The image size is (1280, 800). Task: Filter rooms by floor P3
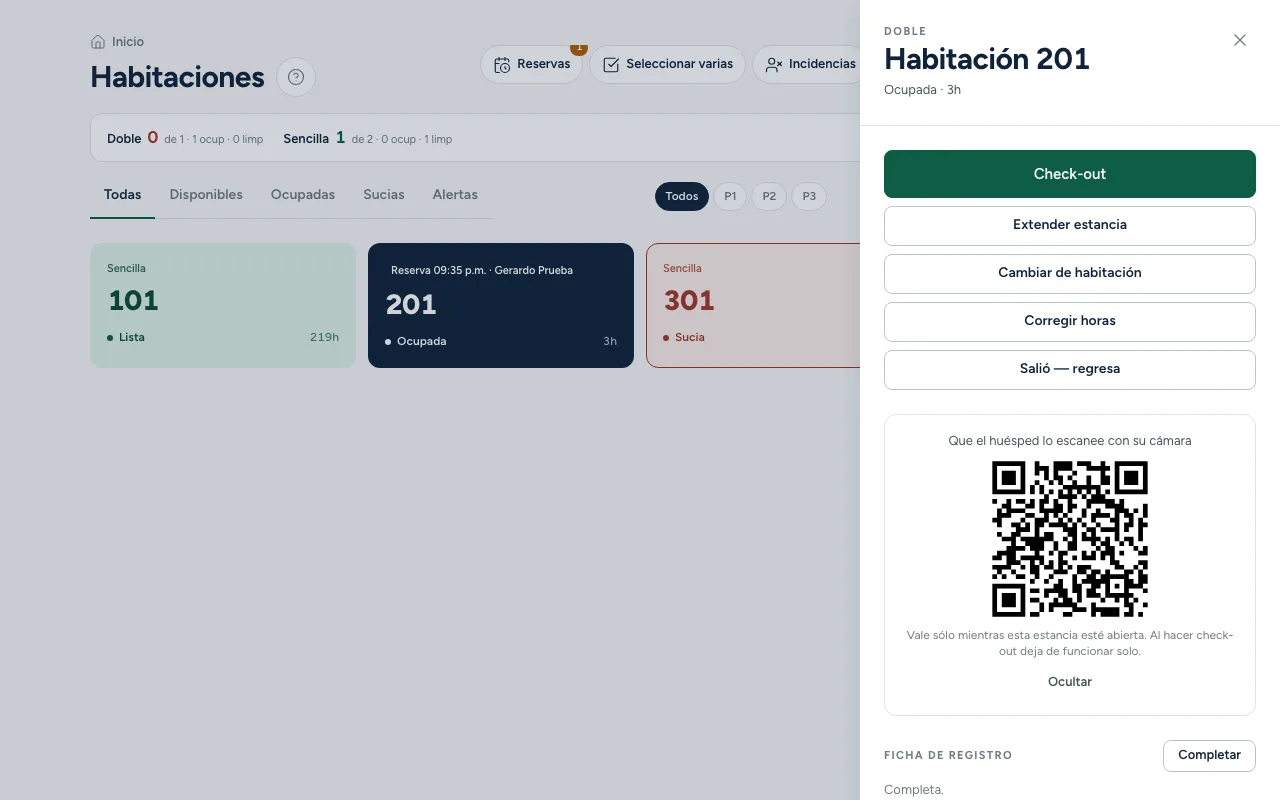[x=809, y=196]
